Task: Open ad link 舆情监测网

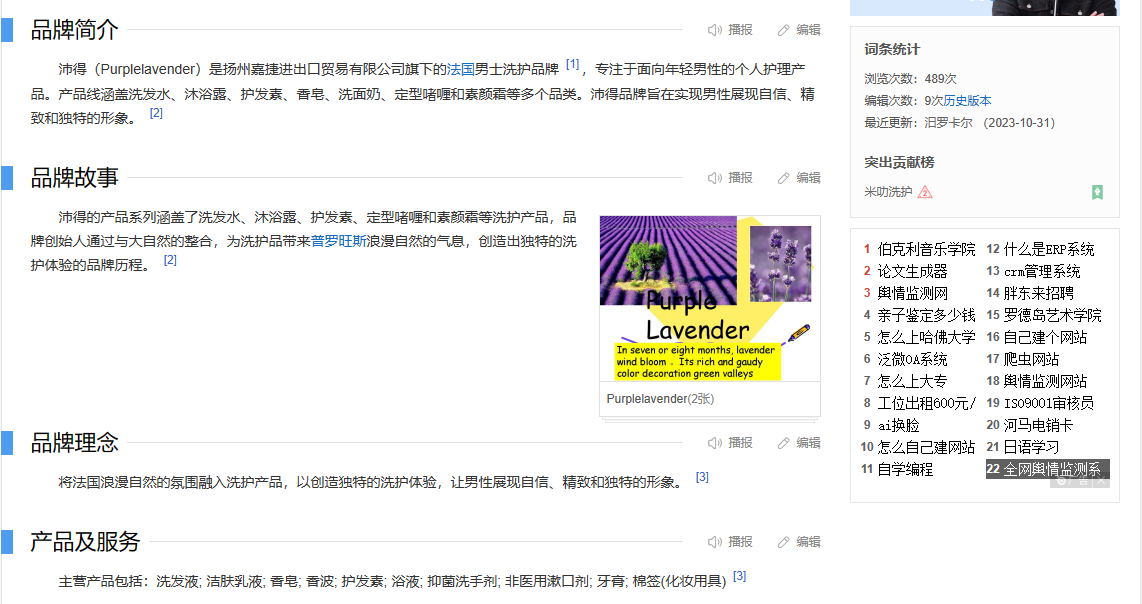Action: [912, 294]
